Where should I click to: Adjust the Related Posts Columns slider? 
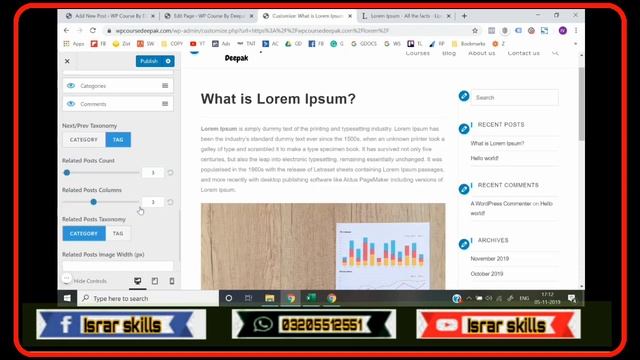coord(93,202)
